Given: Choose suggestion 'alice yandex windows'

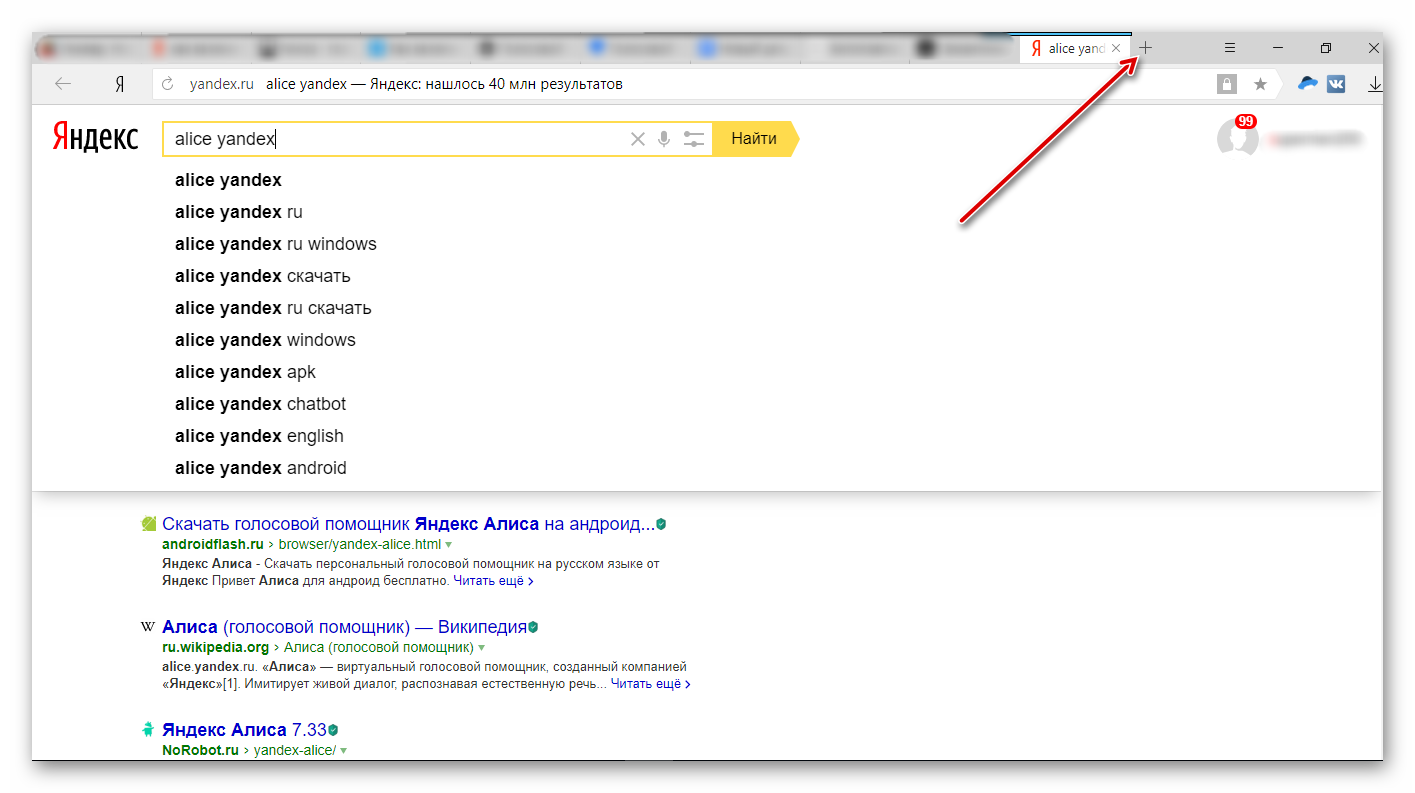Looking at the screenshot, I should pyautogui.click(x=265, y=340).
